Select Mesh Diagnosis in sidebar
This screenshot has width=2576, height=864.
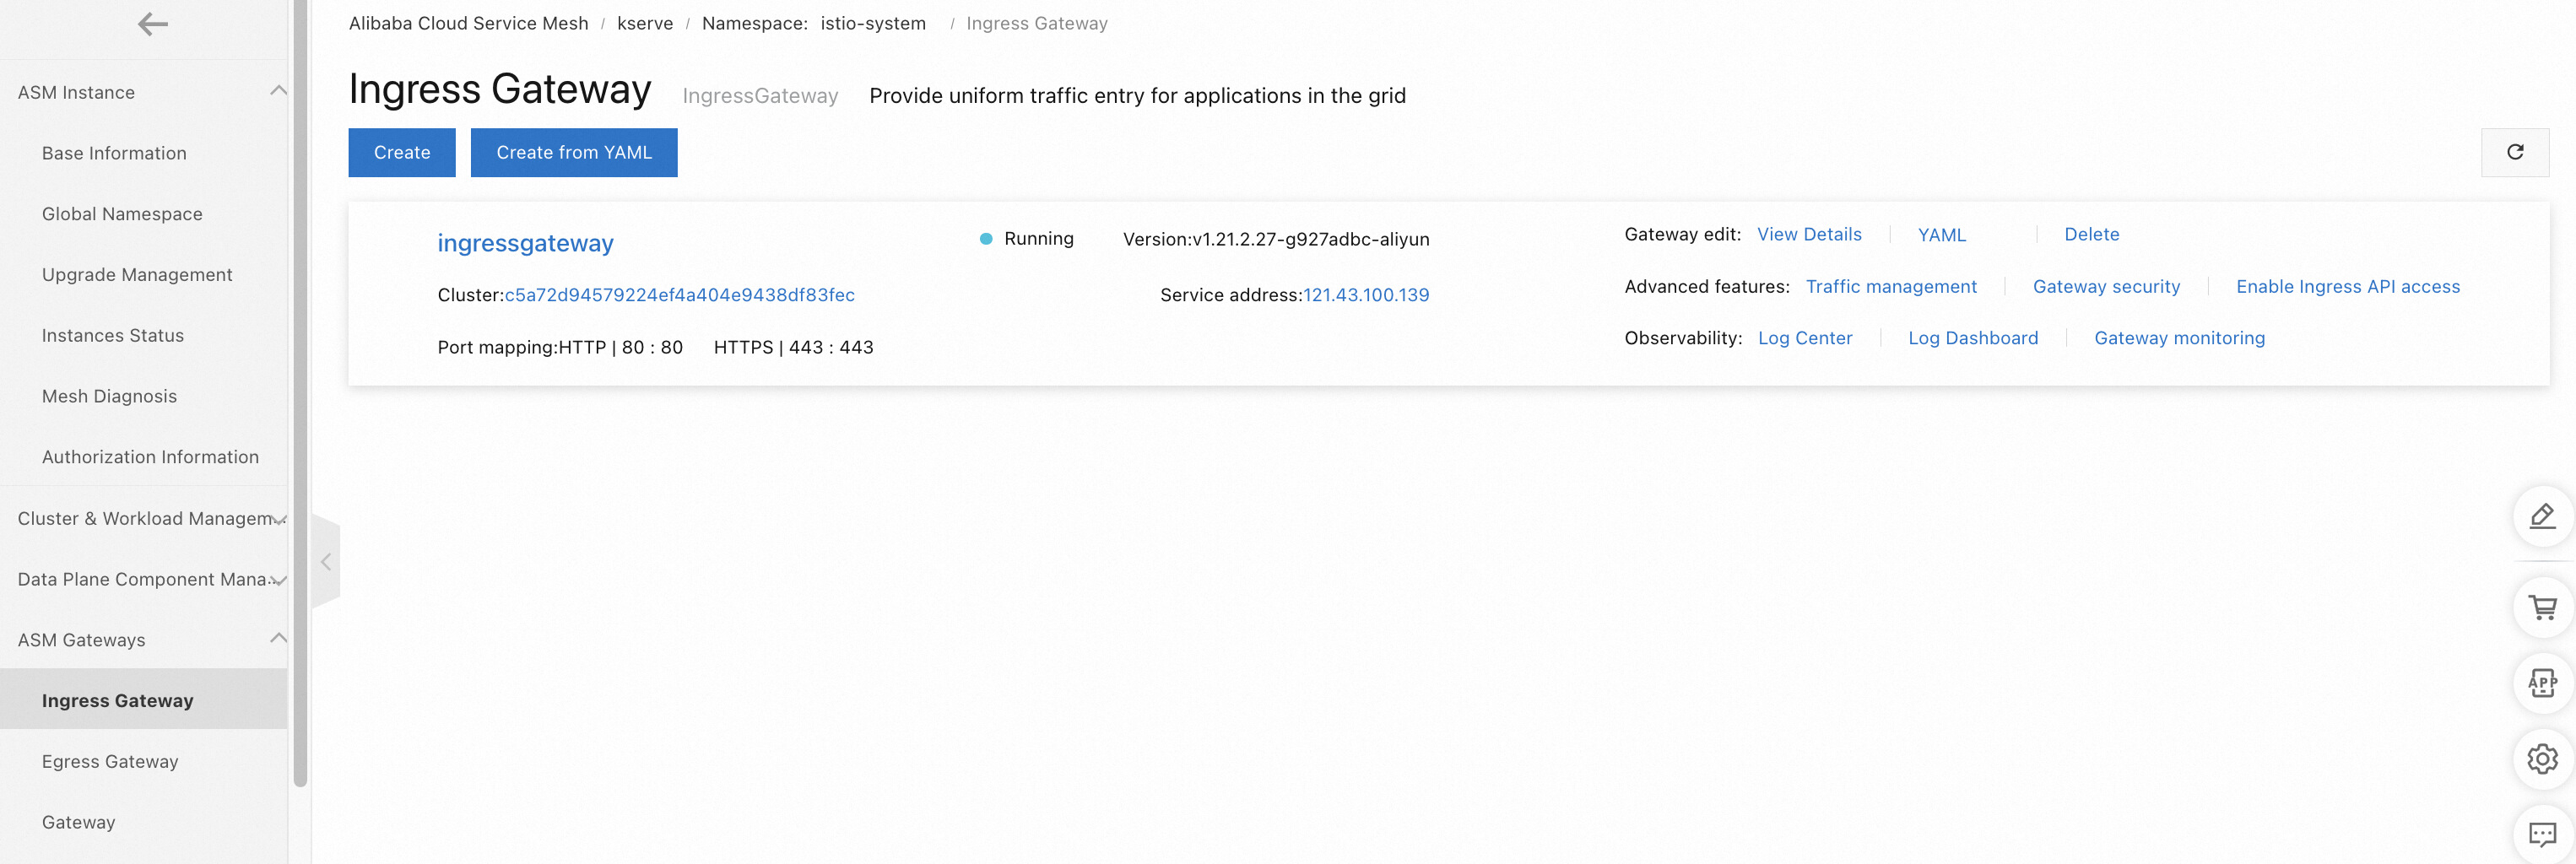(109, 396)
